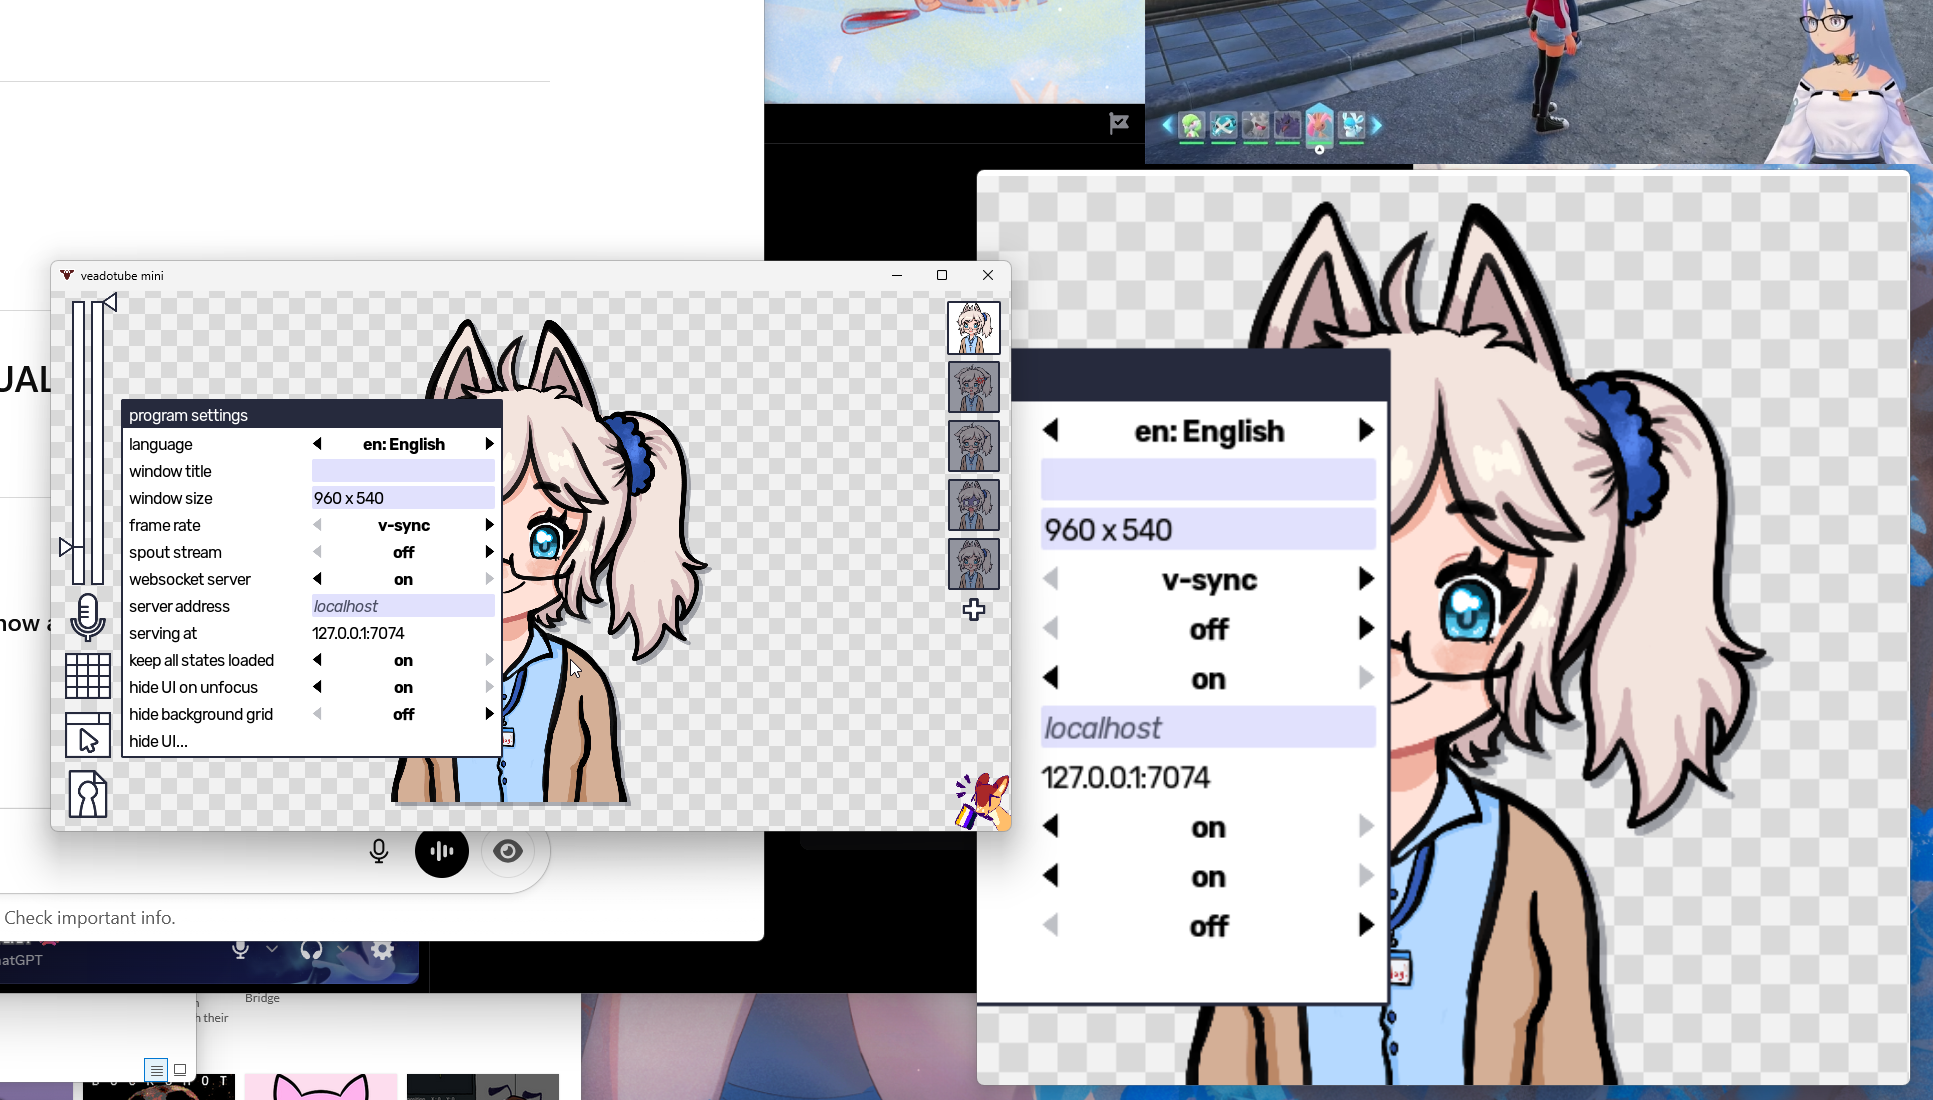The width and height of the screenshot is (1933, 1100).
Task: Click the black voice waveform button
Action: (x=442, y=851)
